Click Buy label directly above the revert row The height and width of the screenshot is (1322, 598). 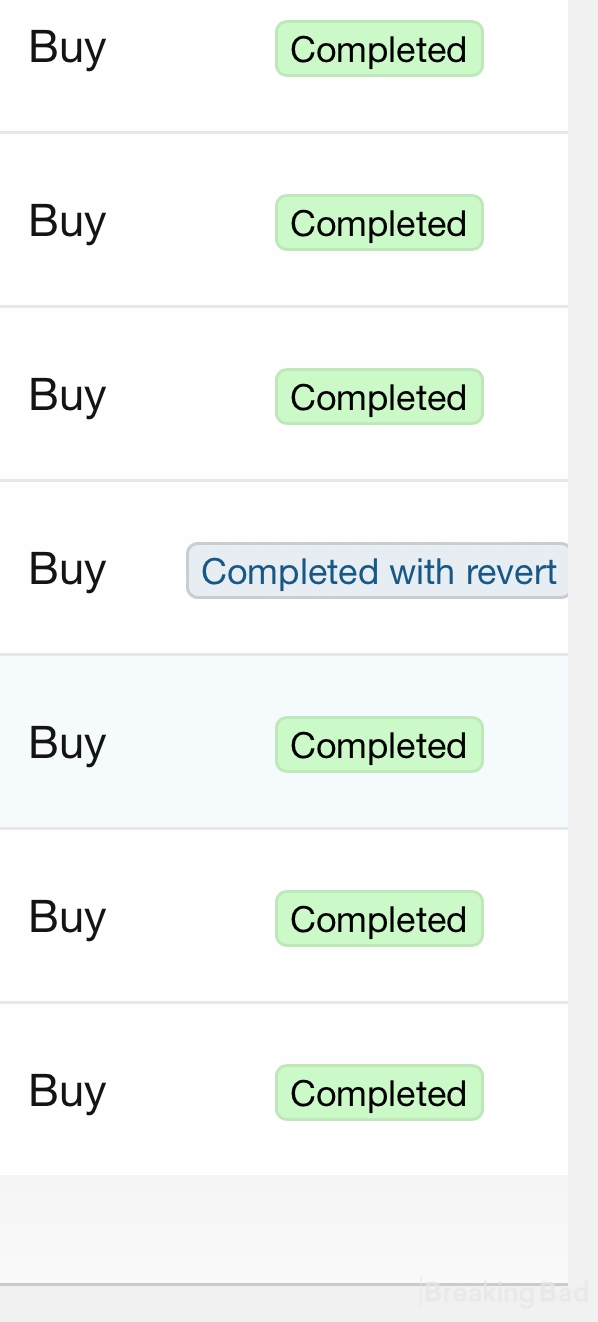[67, 396]
